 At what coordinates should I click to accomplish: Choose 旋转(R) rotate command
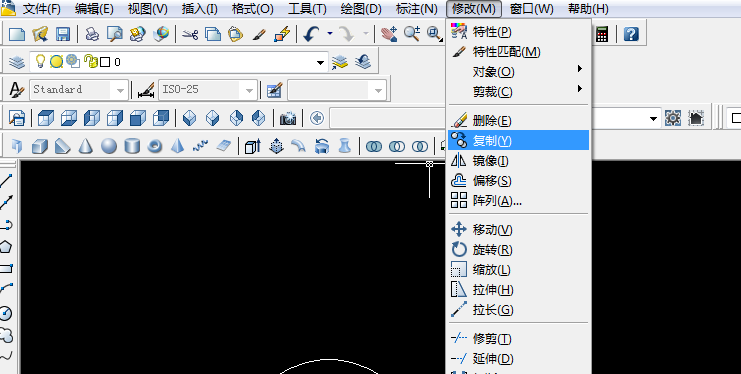click(x=518, y=250)
